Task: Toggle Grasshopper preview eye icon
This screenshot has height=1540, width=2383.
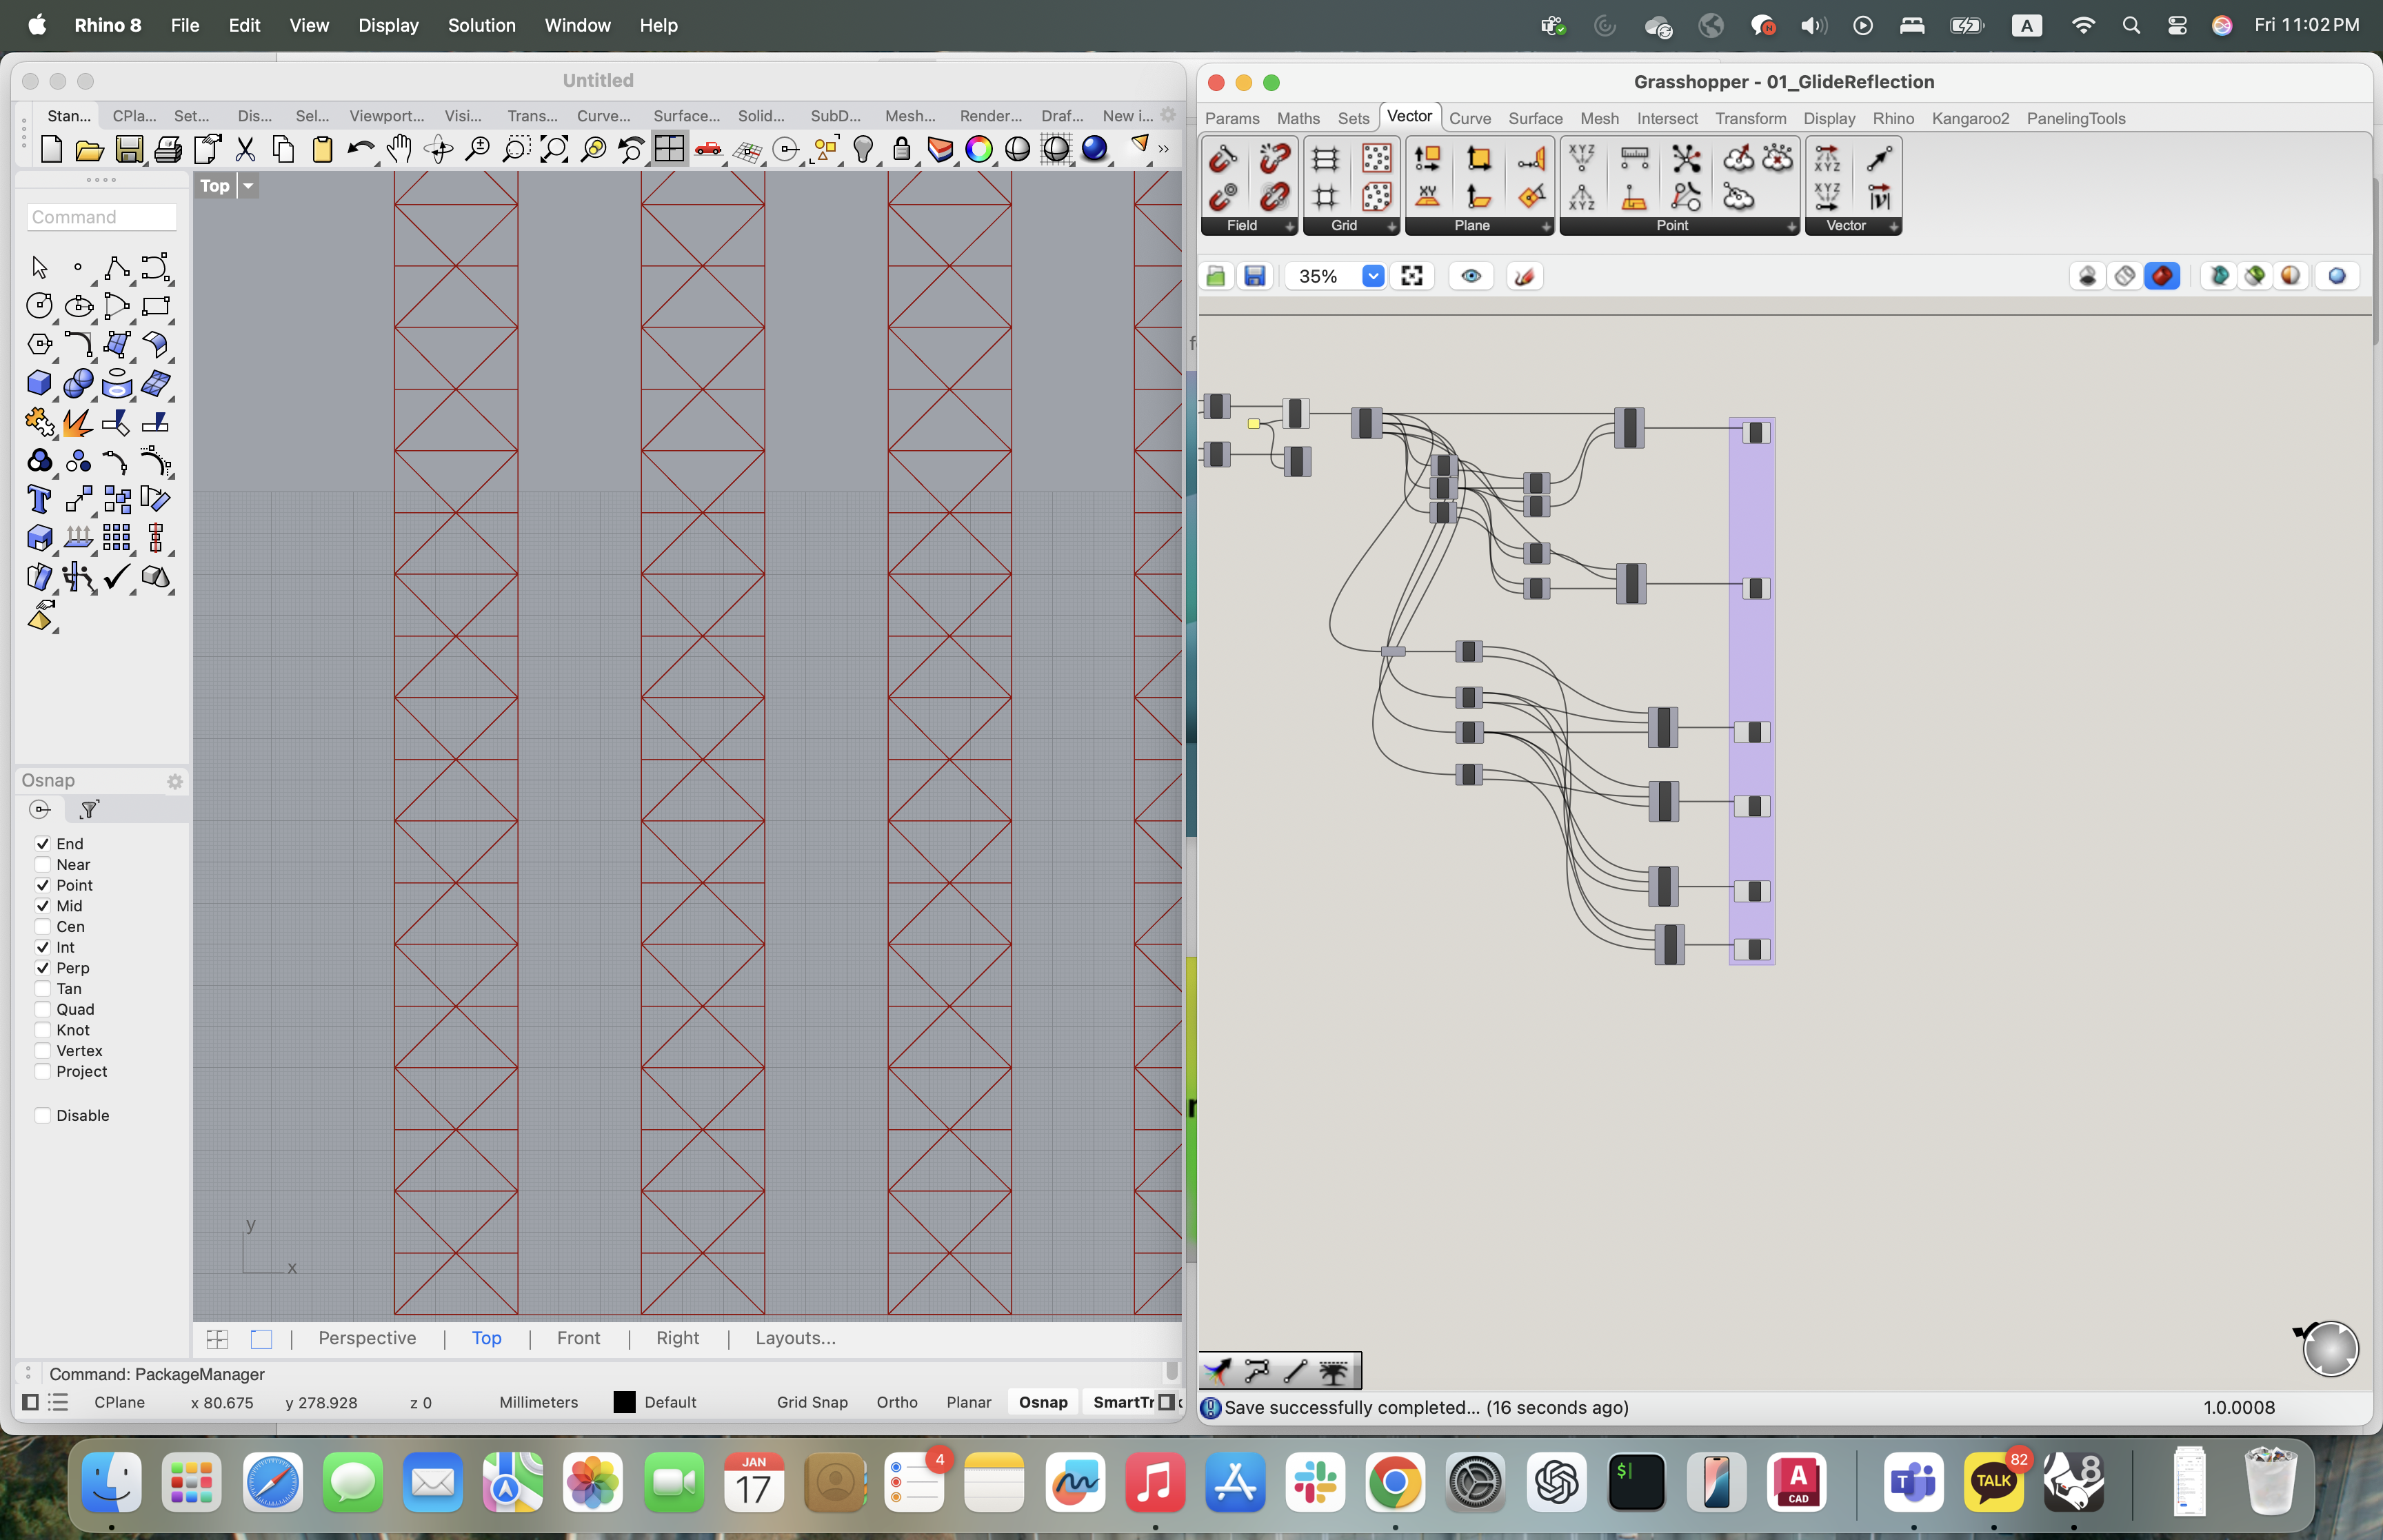Action: coord(1470,276)
